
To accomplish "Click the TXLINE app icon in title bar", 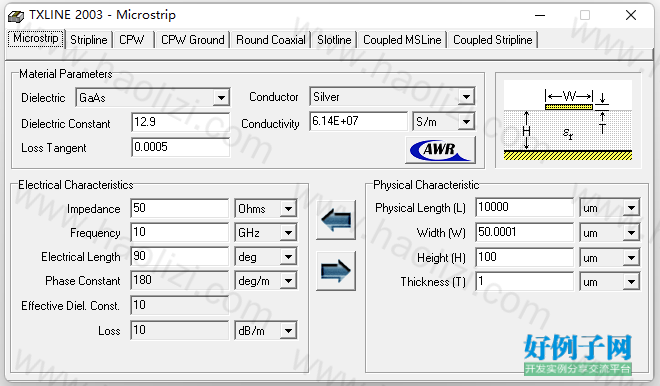I will [16, 16].
